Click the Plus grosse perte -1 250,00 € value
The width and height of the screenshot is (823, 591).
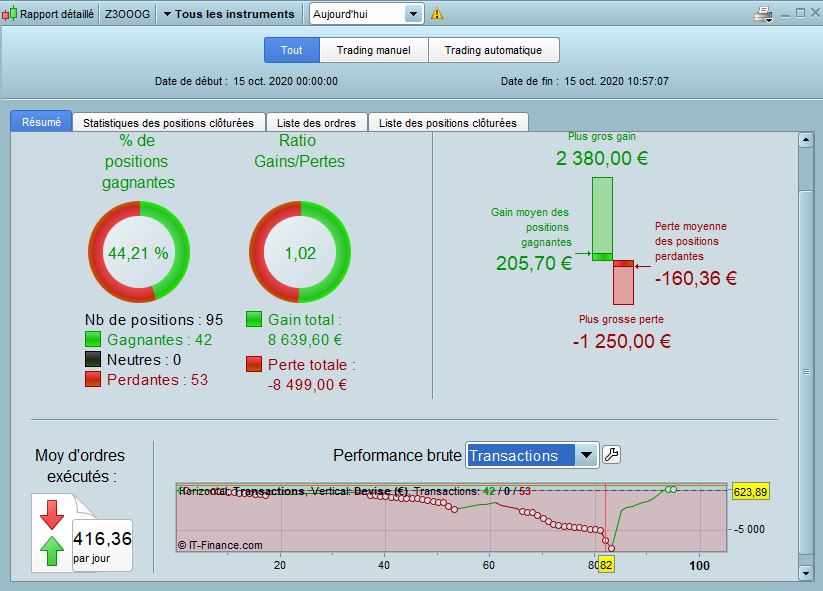click(x=621, y=341)
